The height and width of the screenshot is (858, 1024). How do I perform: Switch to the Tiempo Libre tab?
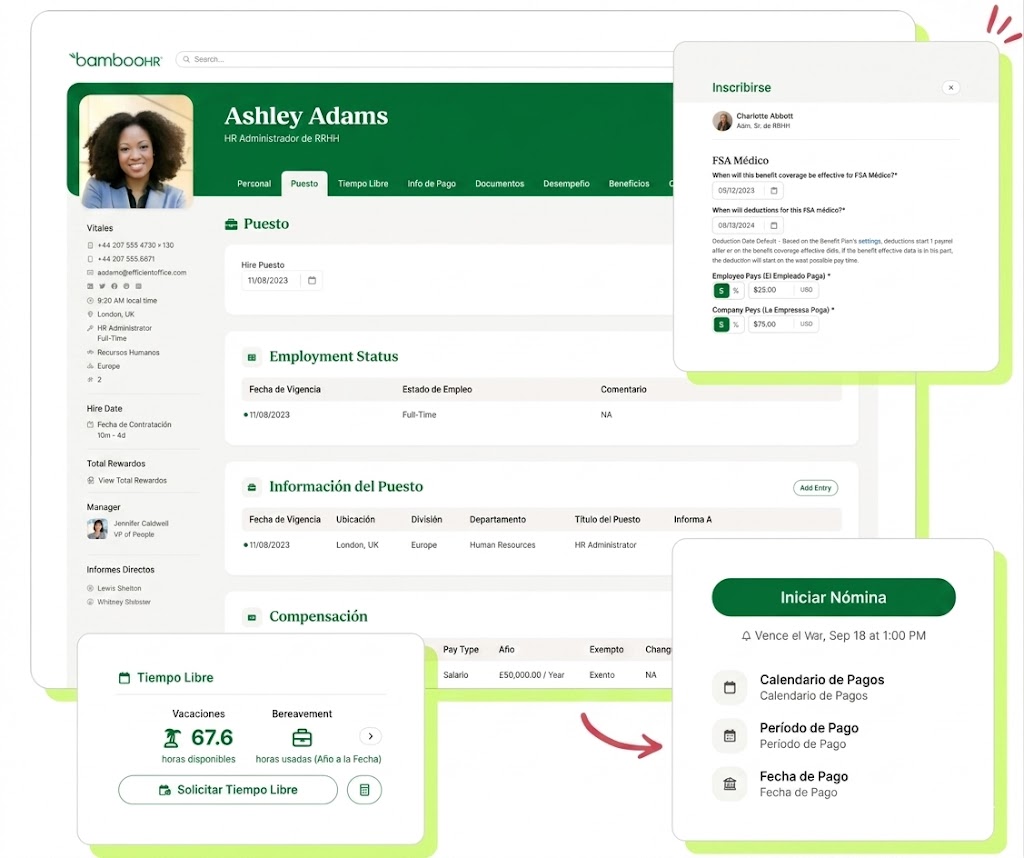[363, 183]
